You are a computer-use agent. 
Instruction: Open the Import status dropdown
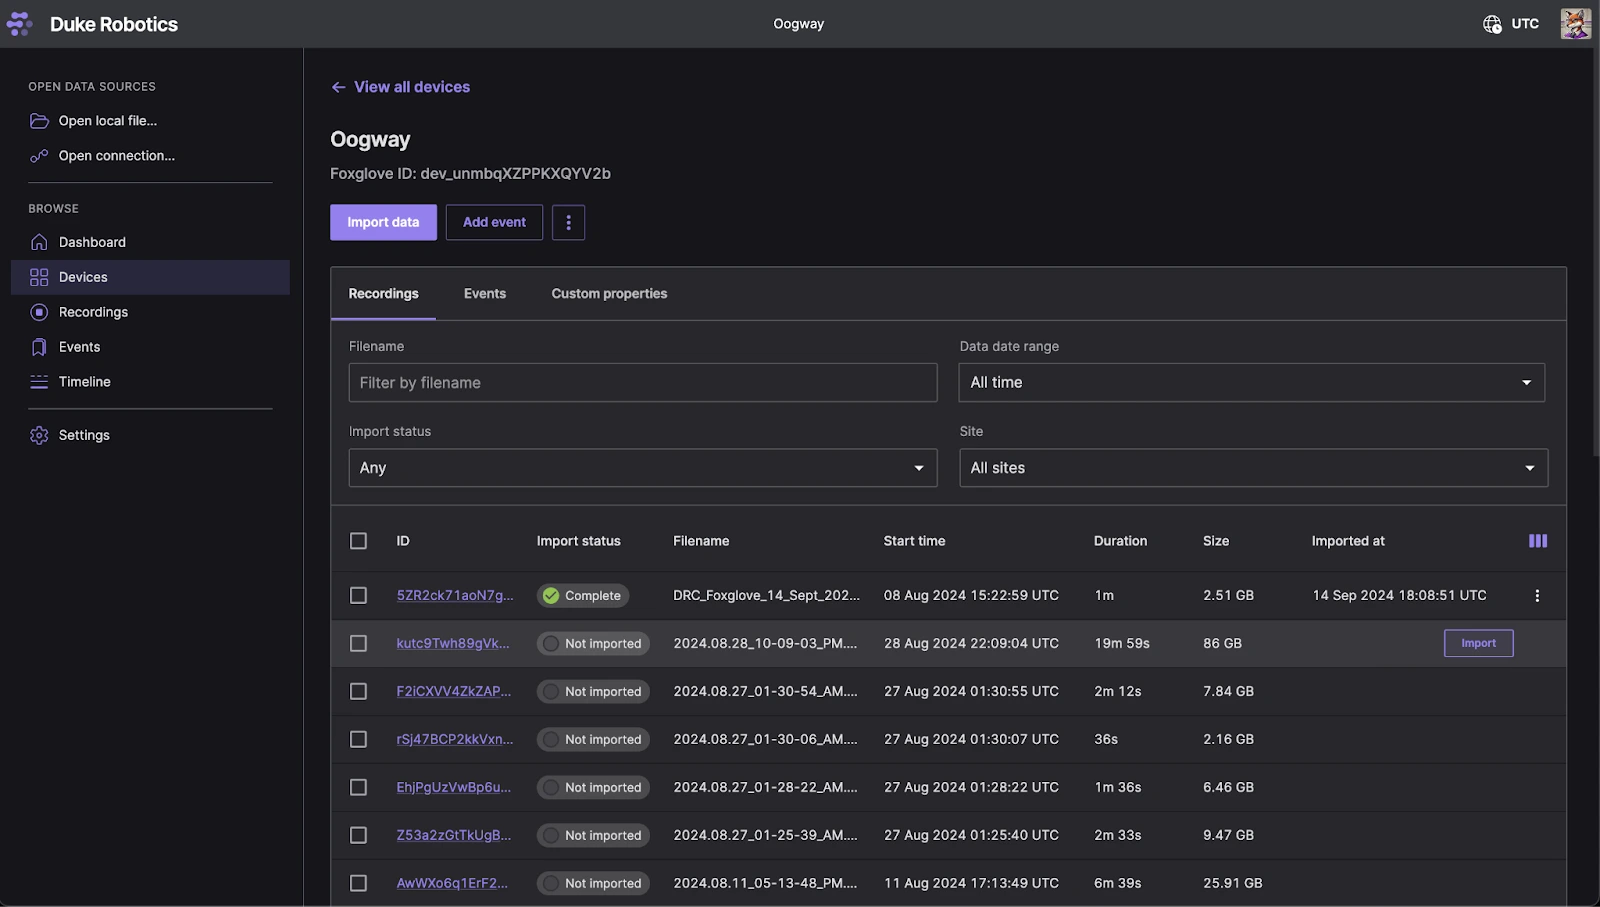(642, 468)
